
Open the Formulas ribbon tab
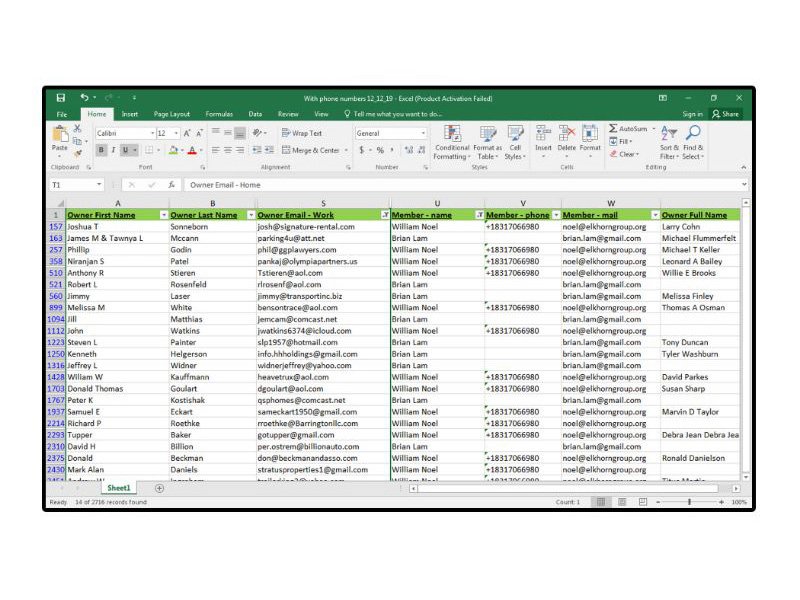(219, 114)
